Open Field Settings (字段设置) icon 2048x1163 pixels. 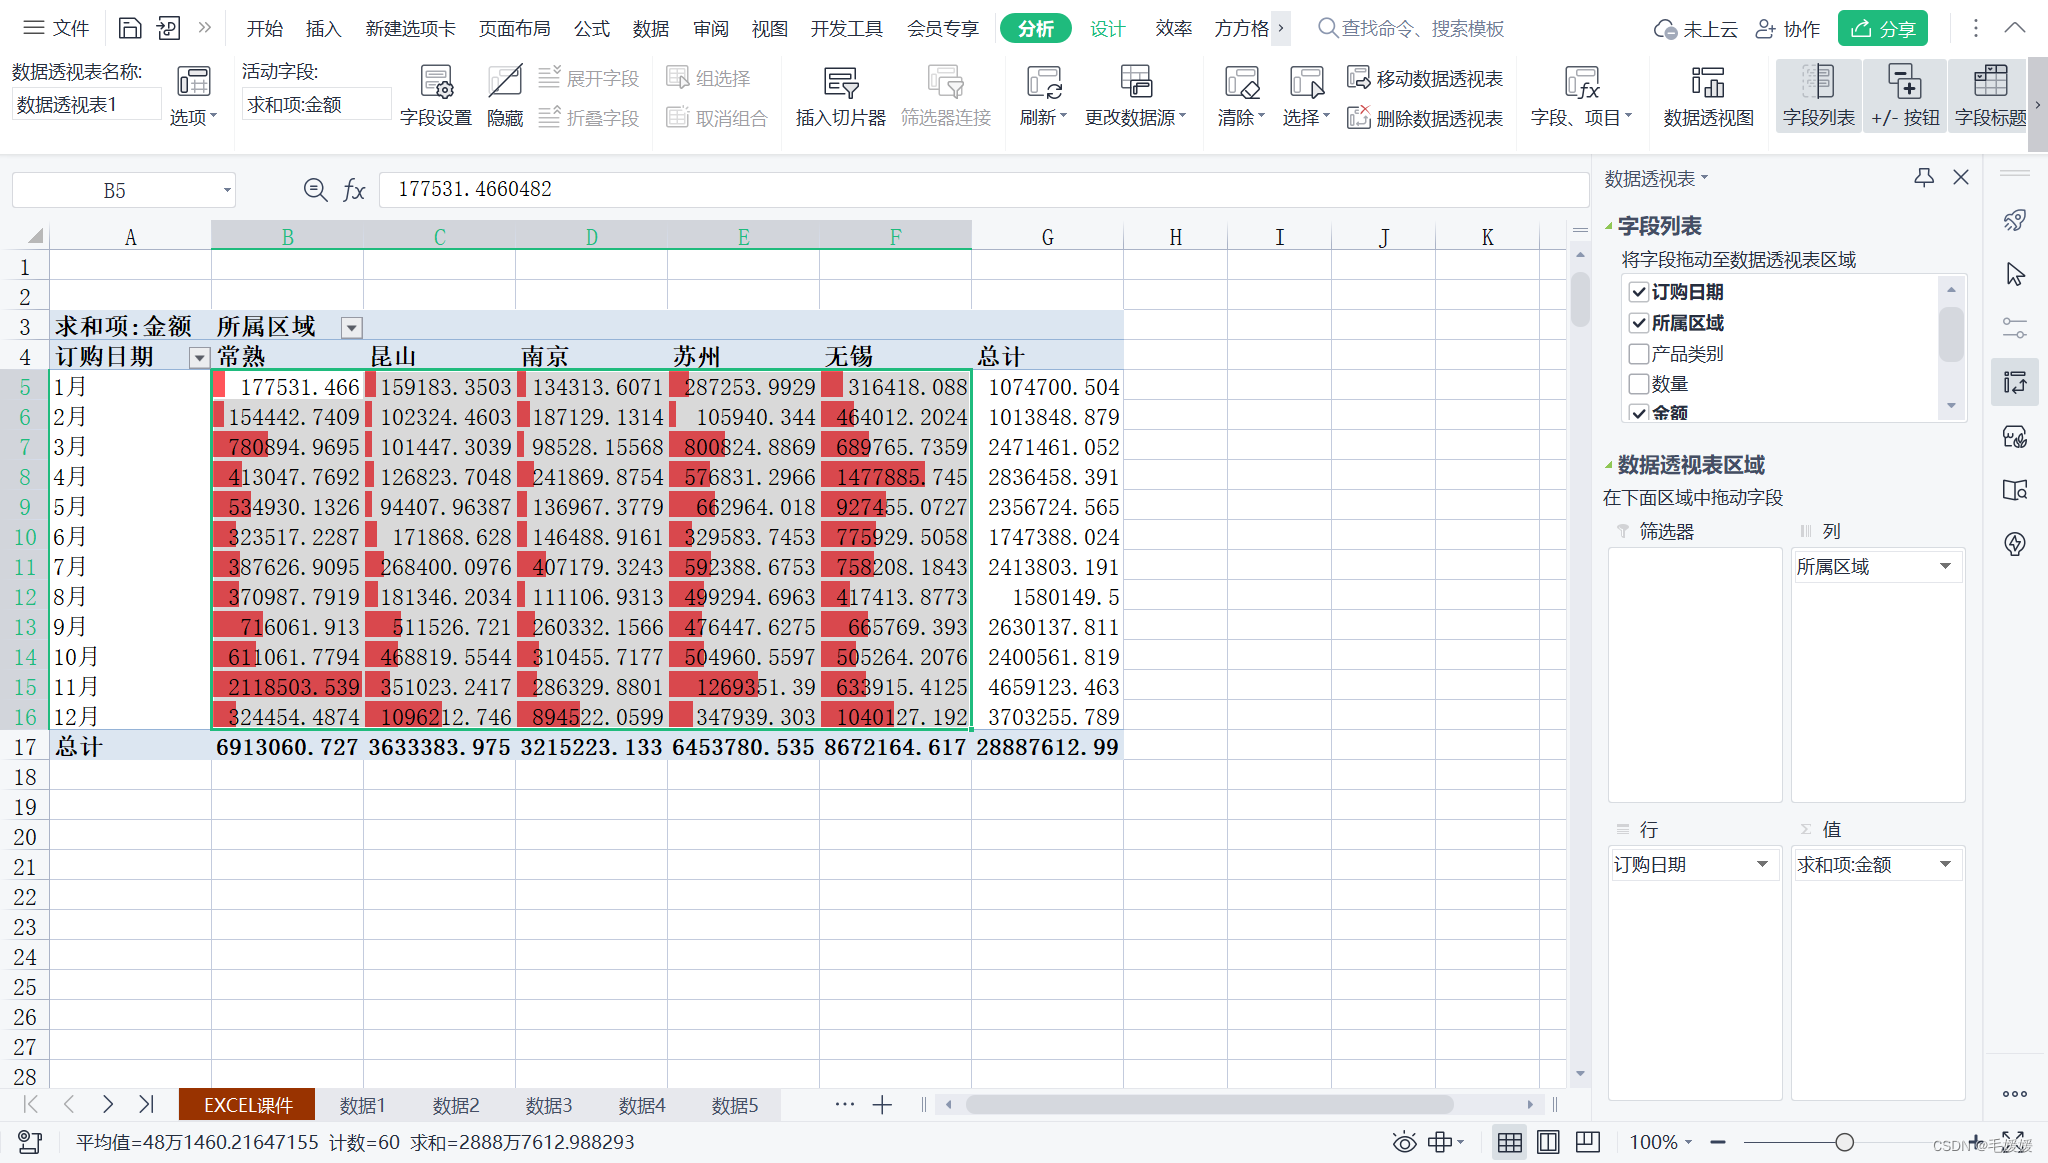pyautogui.click(x=435, y=82)
